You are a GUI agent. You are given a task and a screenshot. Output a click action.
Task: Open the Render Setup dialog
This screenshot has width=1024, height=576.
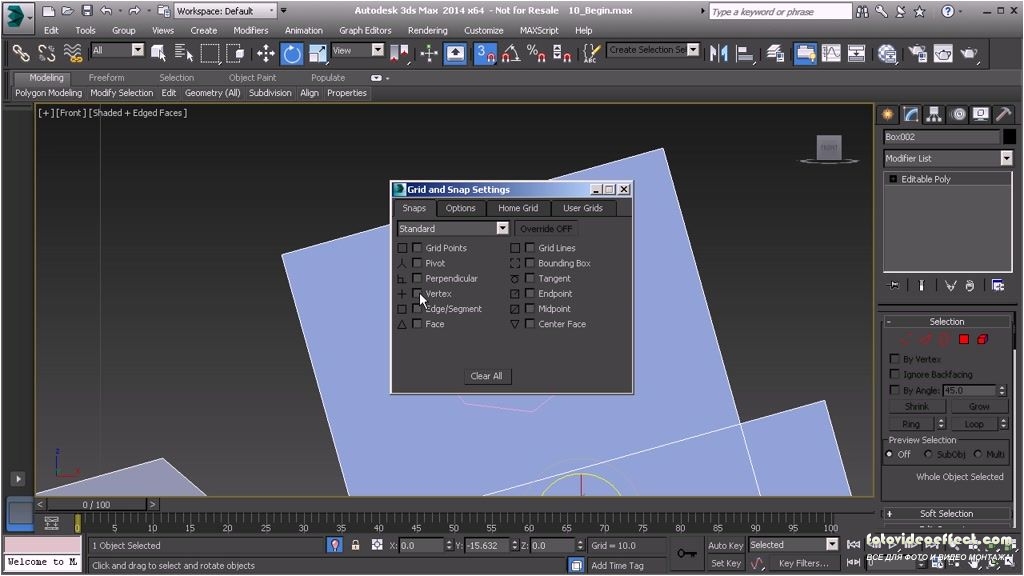point(918,53)
